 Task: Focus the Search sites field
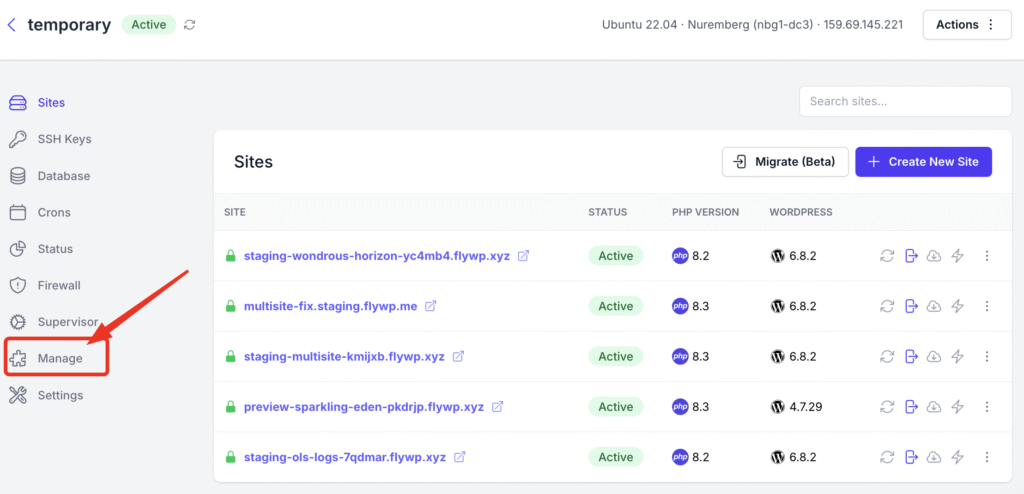point(905,101)
